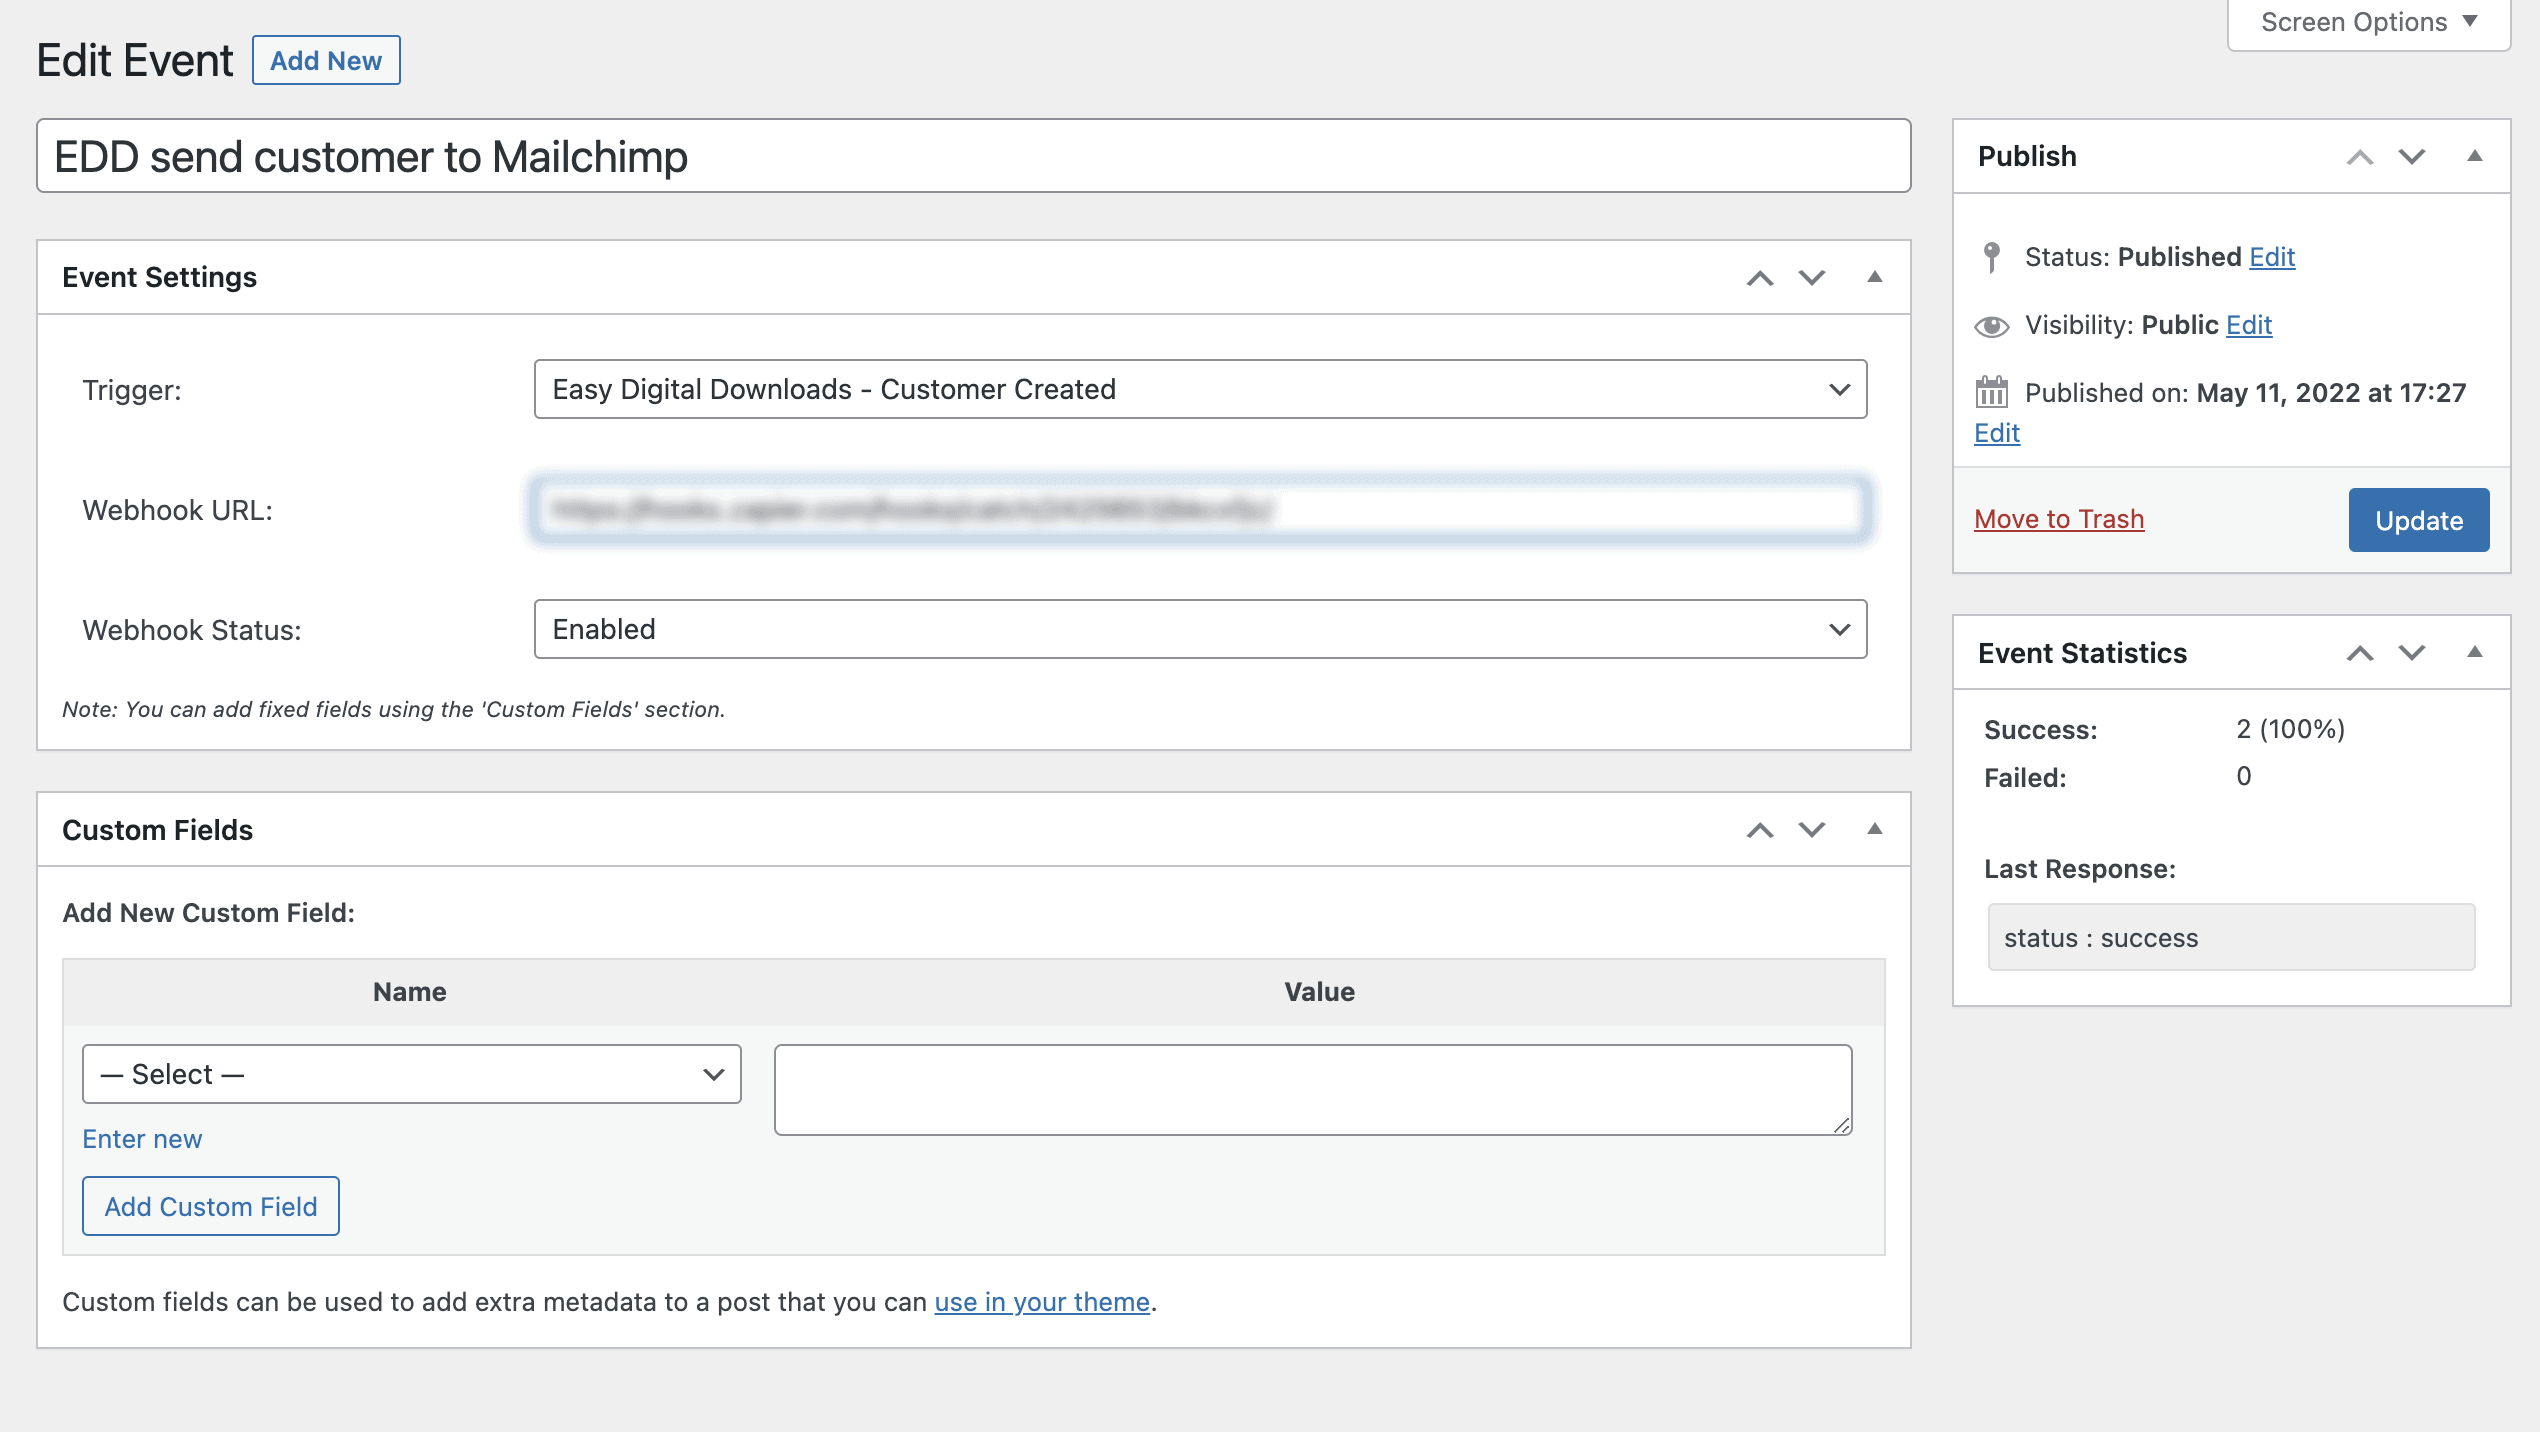The height and width of the screenshot is (1432, 2540).
Task: Open the custom field Name select
Action: pyautogui.click(x=412, y=1074)
